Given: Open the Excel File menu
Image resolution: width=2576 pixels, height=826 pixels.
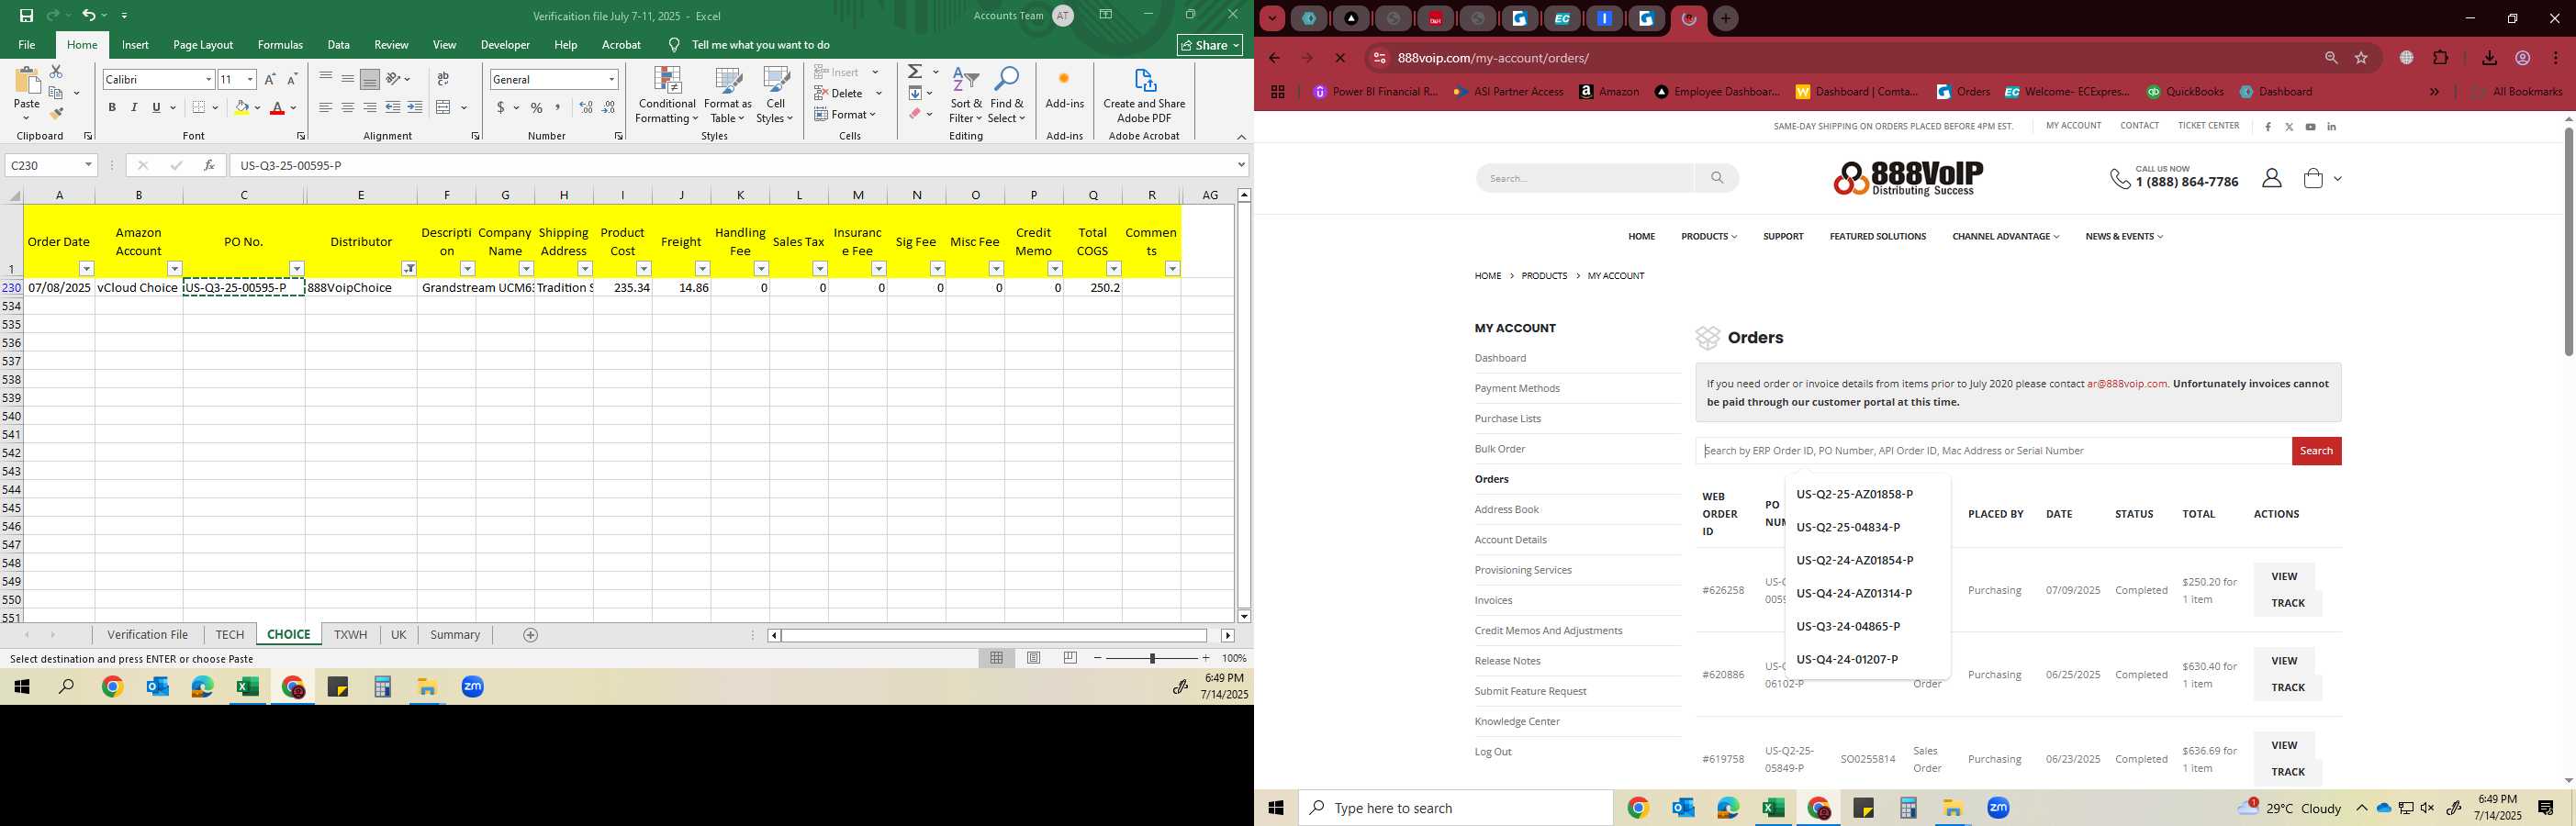Looking at the screenshot, I should coord(27,45).
